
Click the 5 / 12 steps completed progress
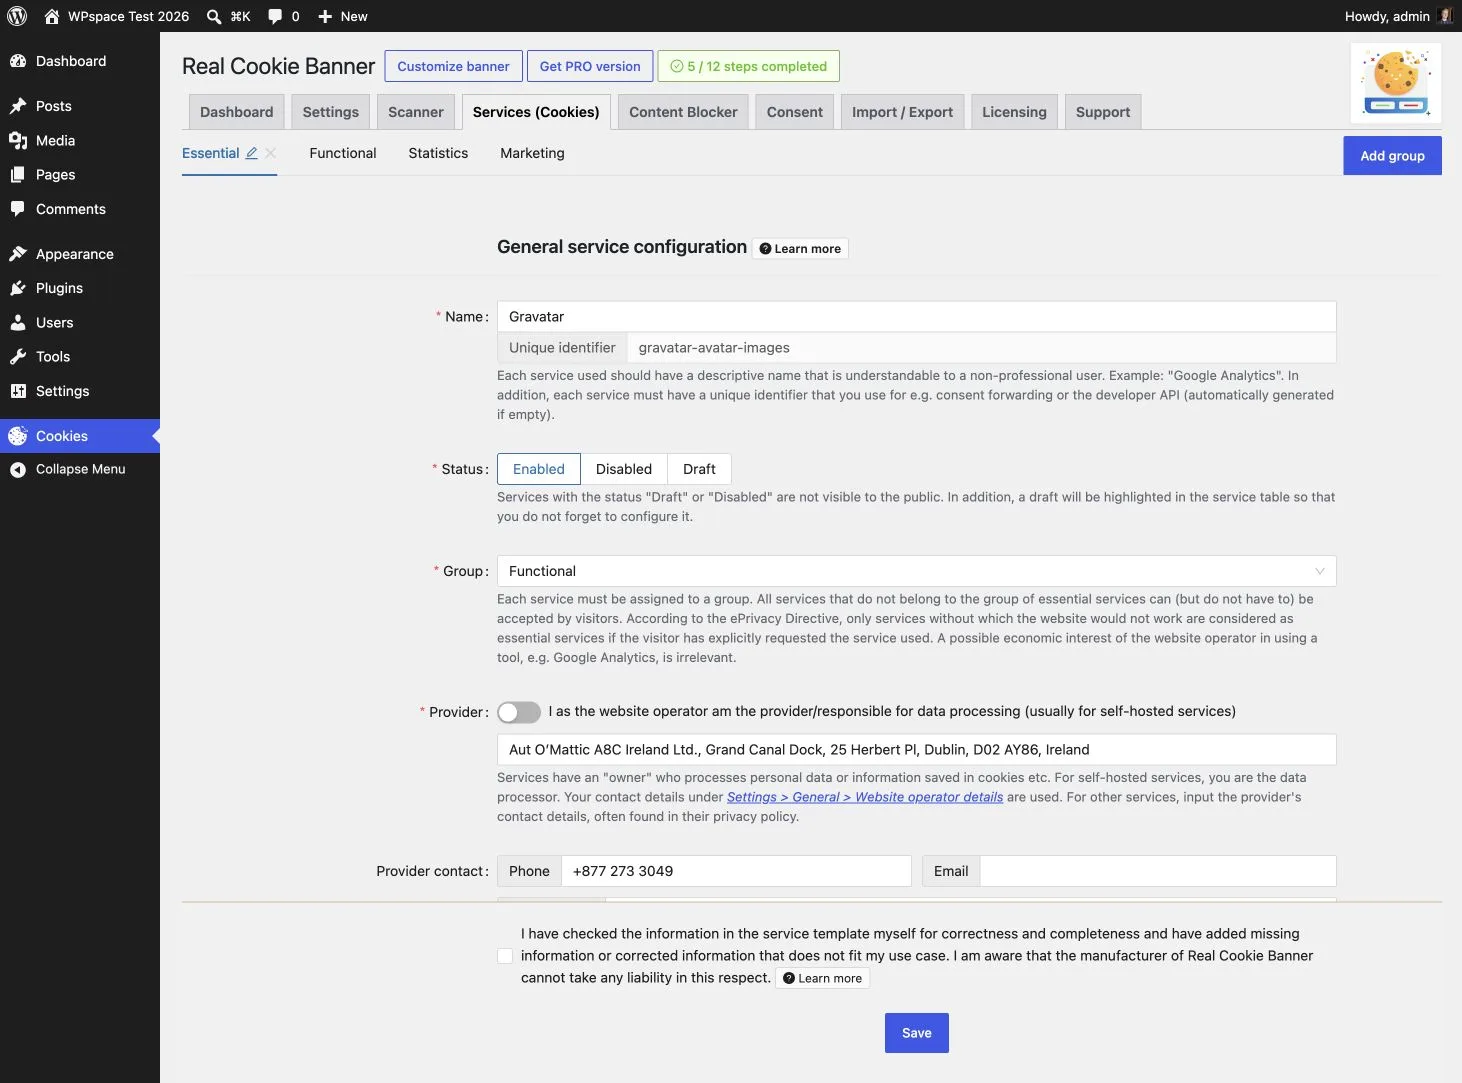coord(748,66)
